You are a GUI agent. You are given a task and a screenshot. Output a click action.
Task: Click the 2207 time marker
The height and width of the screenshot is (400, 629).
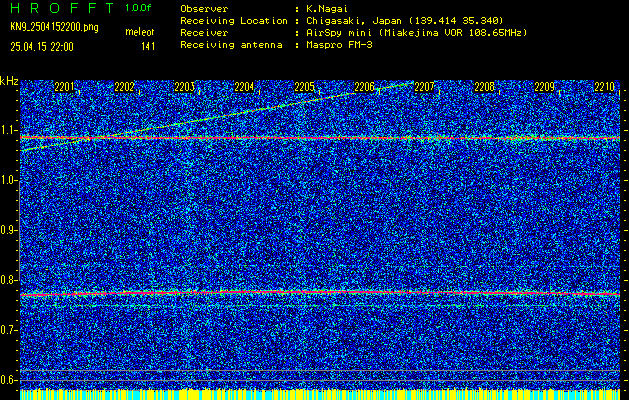[424, 87]
